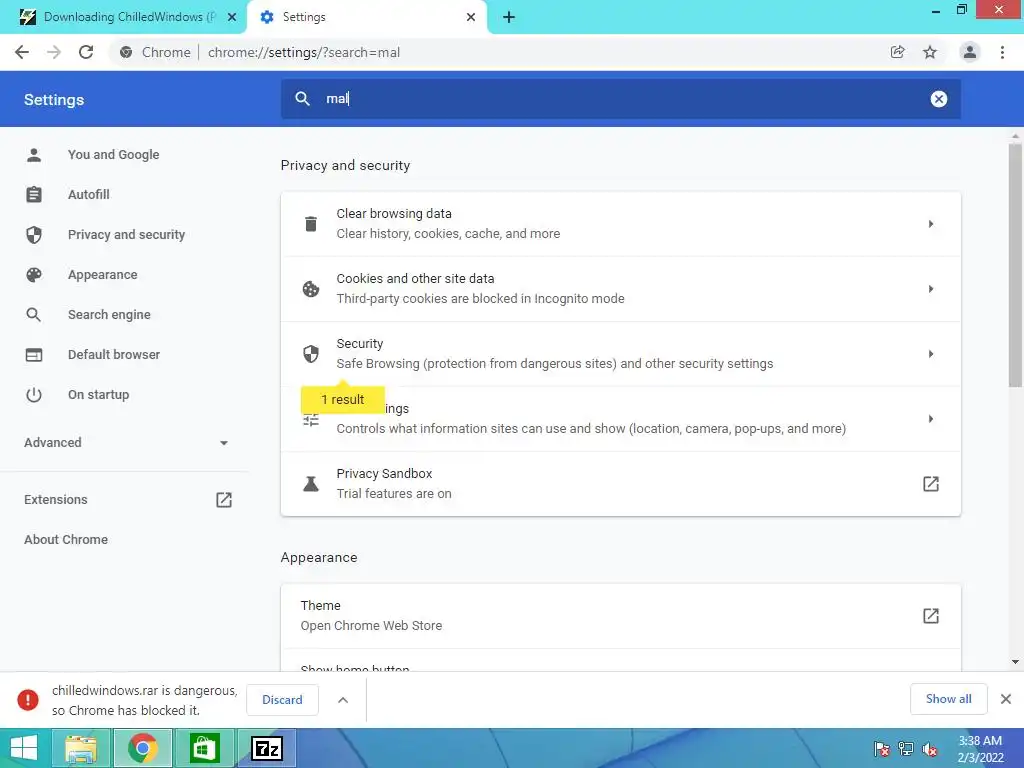Expand Cookies and other site data arrow

(x=931, y=289)
